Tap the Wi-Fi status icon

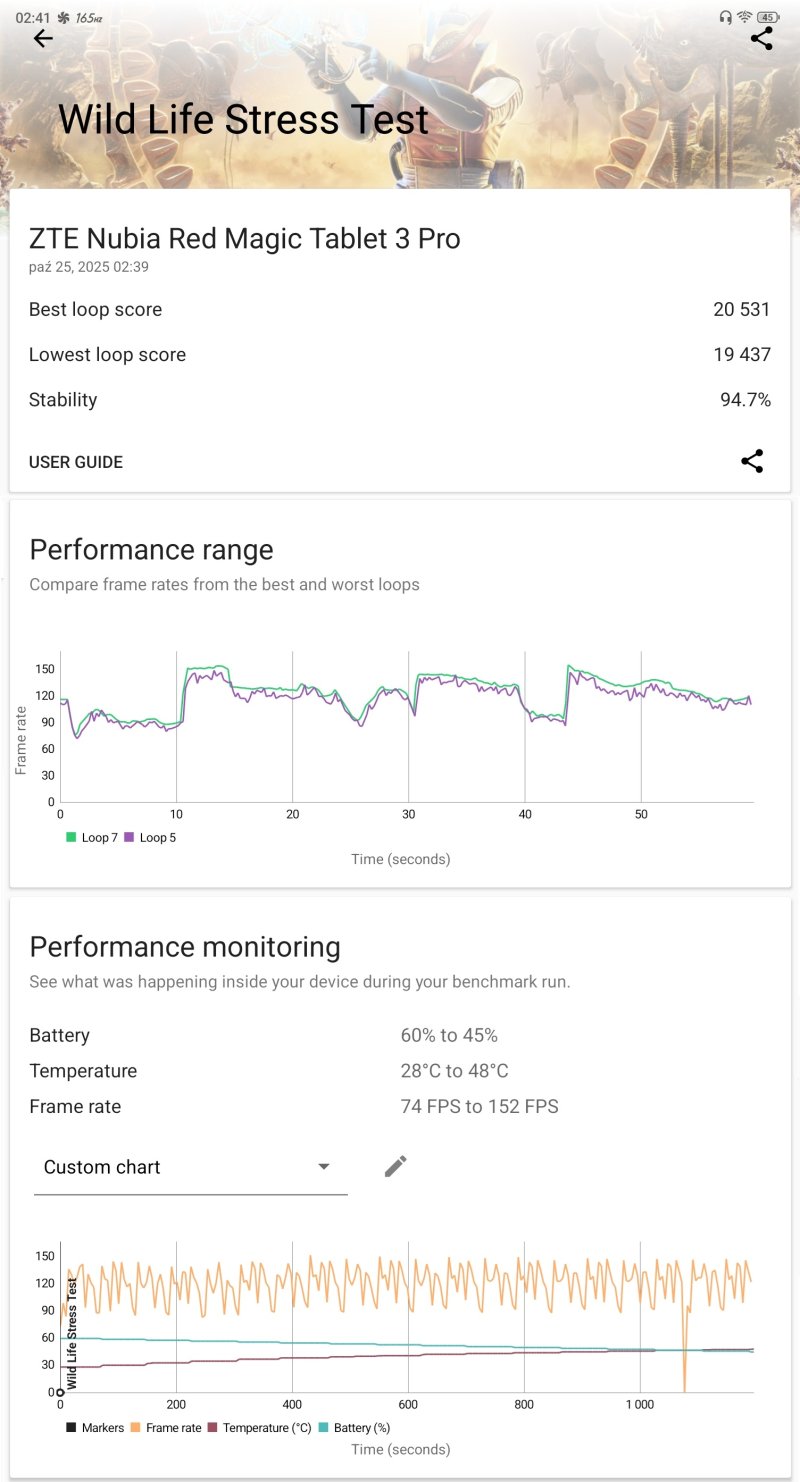[744, 17]
